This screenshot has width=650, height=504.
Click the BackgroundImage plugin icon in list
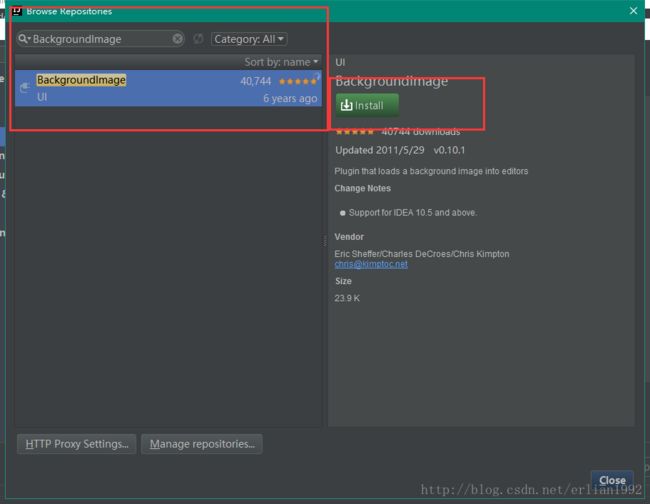25,87
